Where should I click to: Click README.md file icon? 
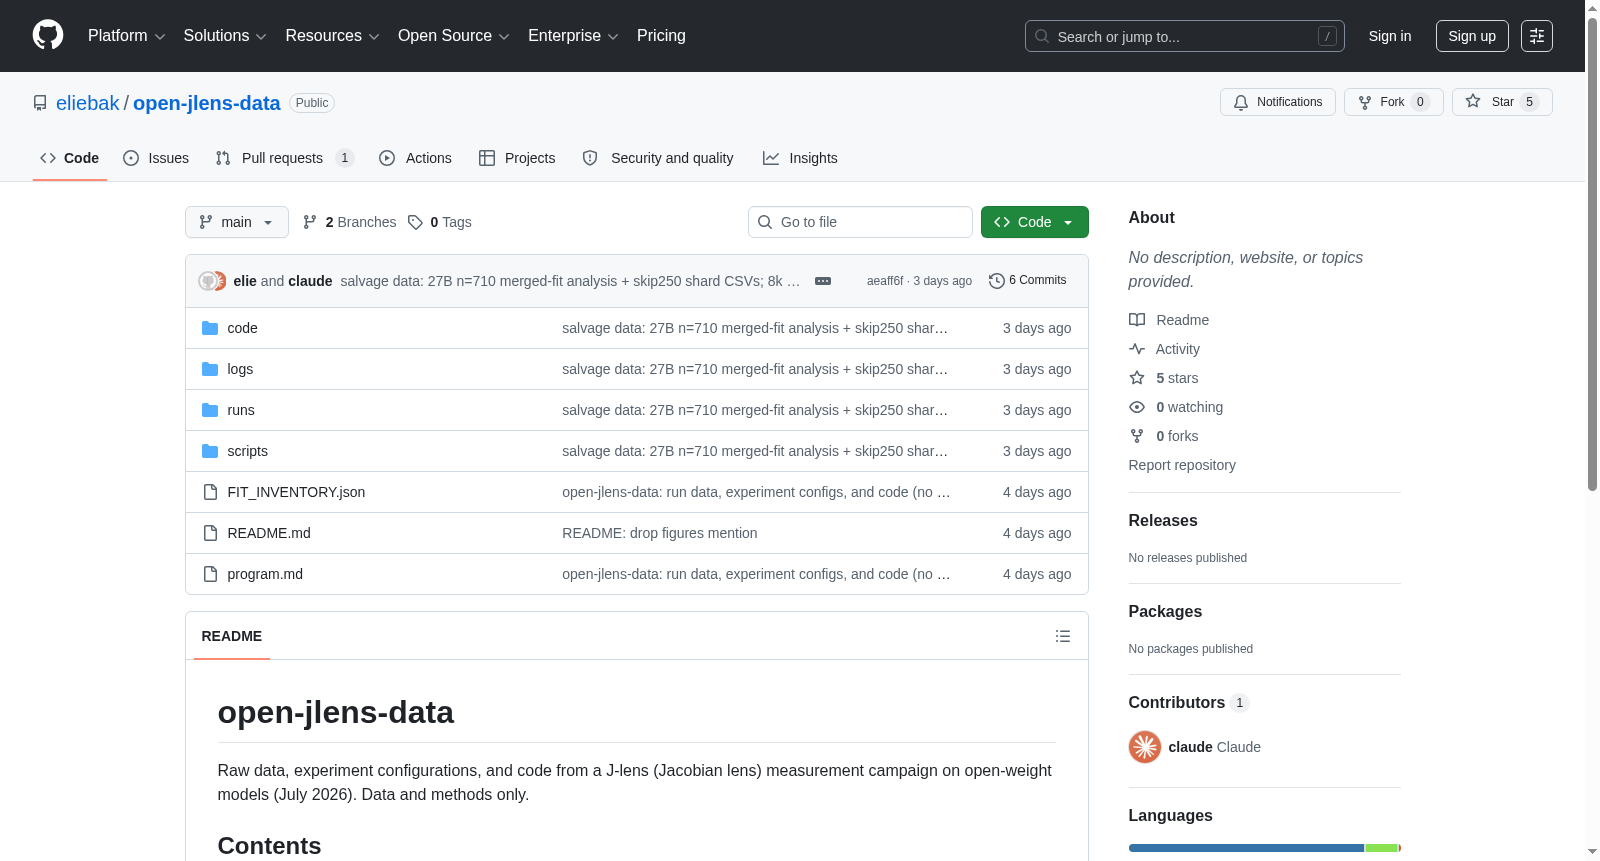[210, 533]
